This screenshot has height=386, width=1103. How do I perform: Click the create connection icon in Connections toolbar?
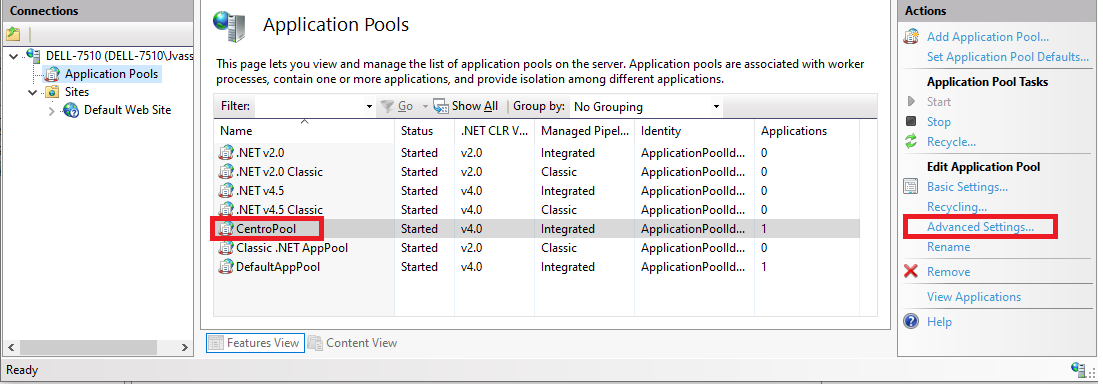click(x=13, y=34)
